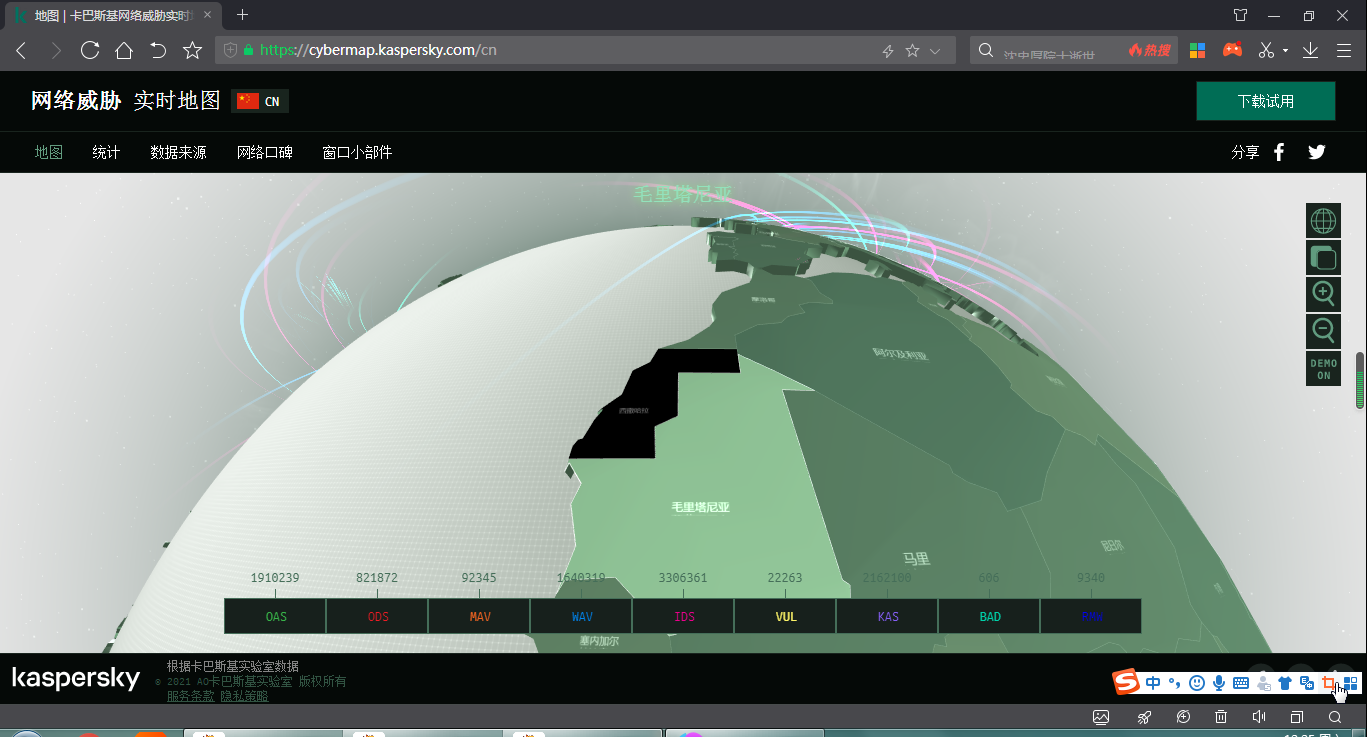Toggle the ODS threat type filter

(378, 616)
